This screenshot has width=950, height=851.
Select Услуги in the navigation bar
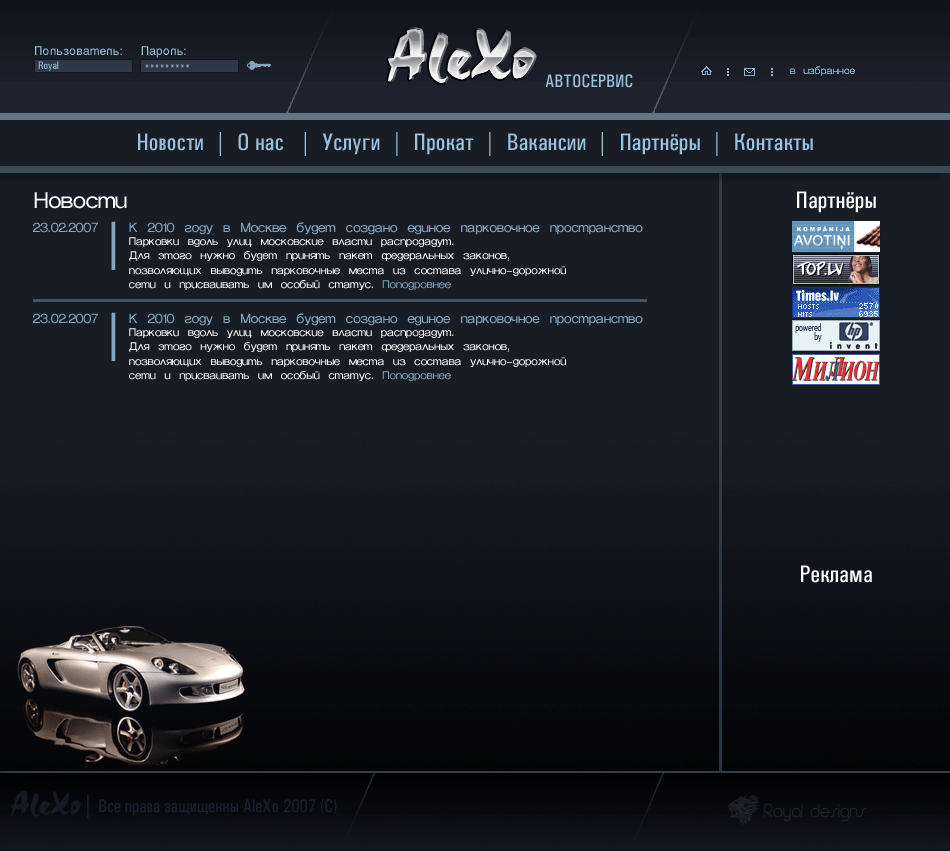350,142
